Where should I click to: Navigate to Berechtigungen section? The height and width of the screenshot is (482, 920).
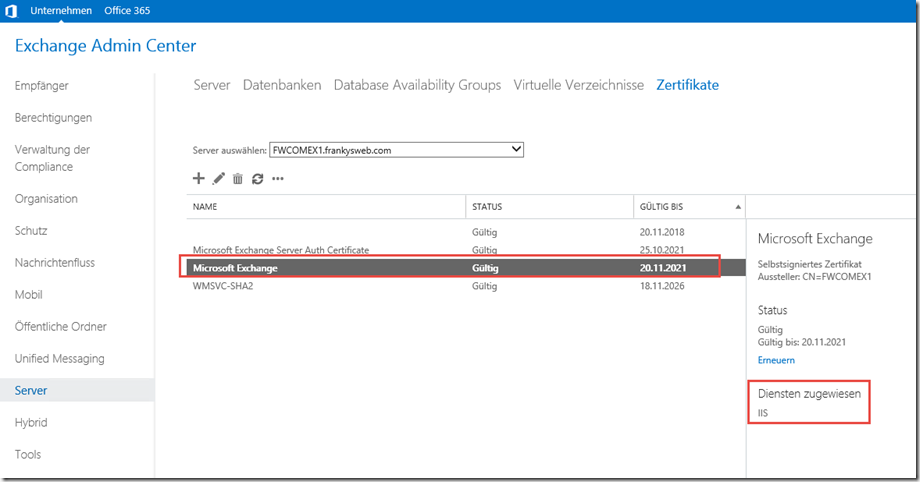point(53,117)
